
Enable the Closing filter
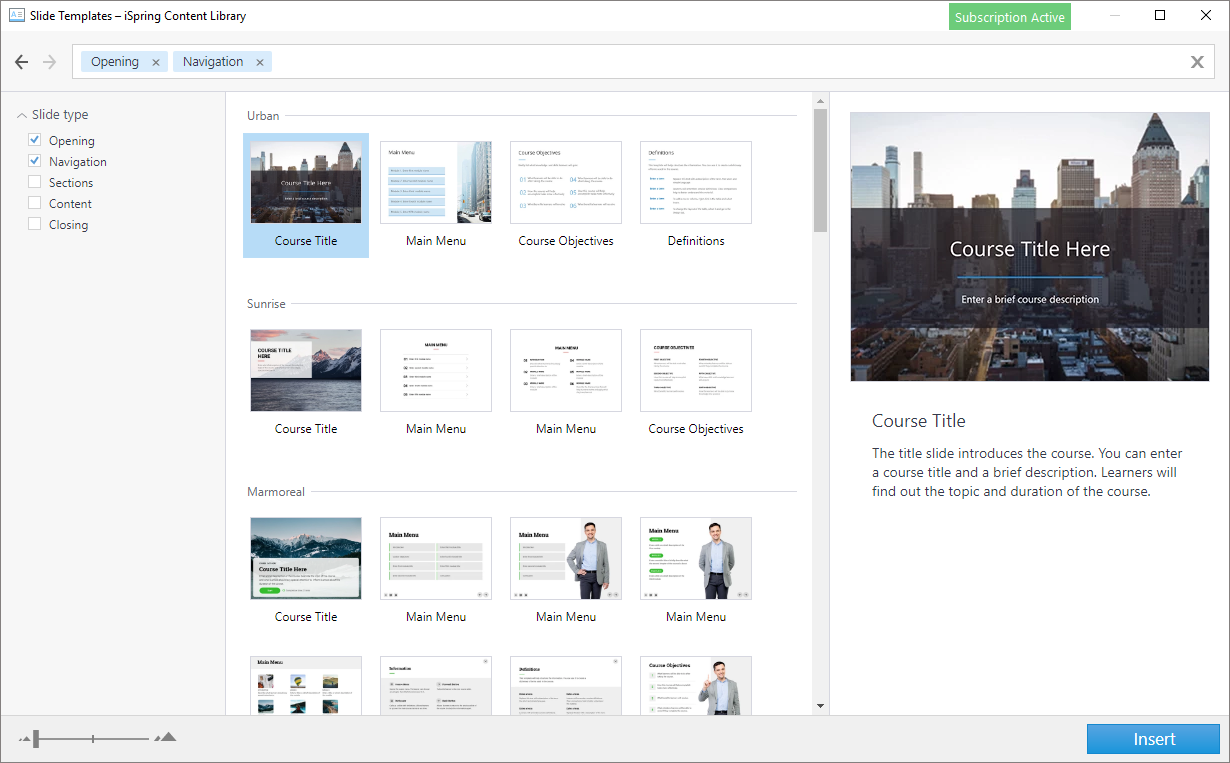click(36, 224)
